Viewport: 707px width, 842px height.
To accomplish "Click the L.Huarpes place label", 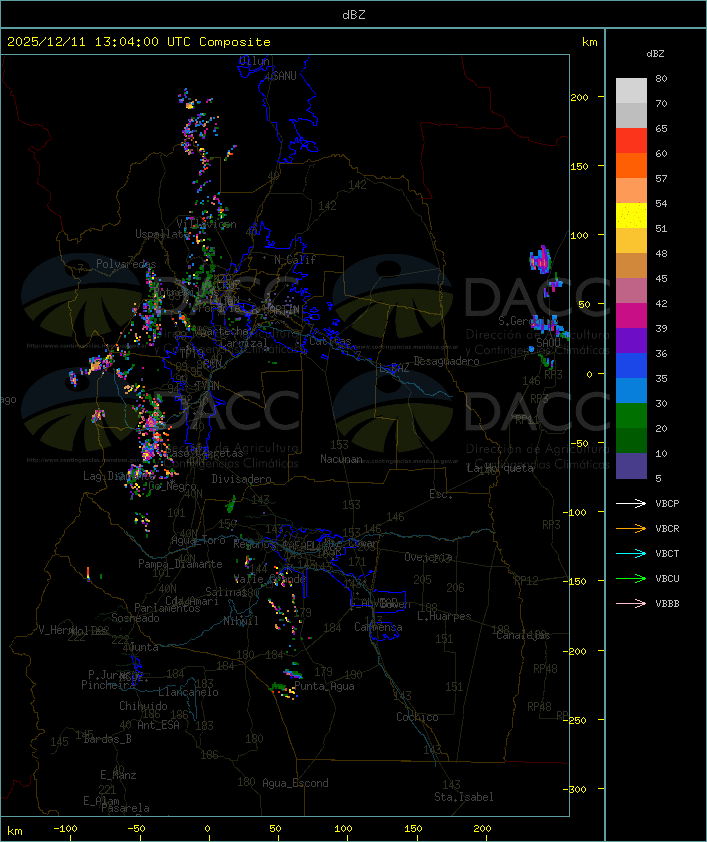I will [x=444, y=616].
